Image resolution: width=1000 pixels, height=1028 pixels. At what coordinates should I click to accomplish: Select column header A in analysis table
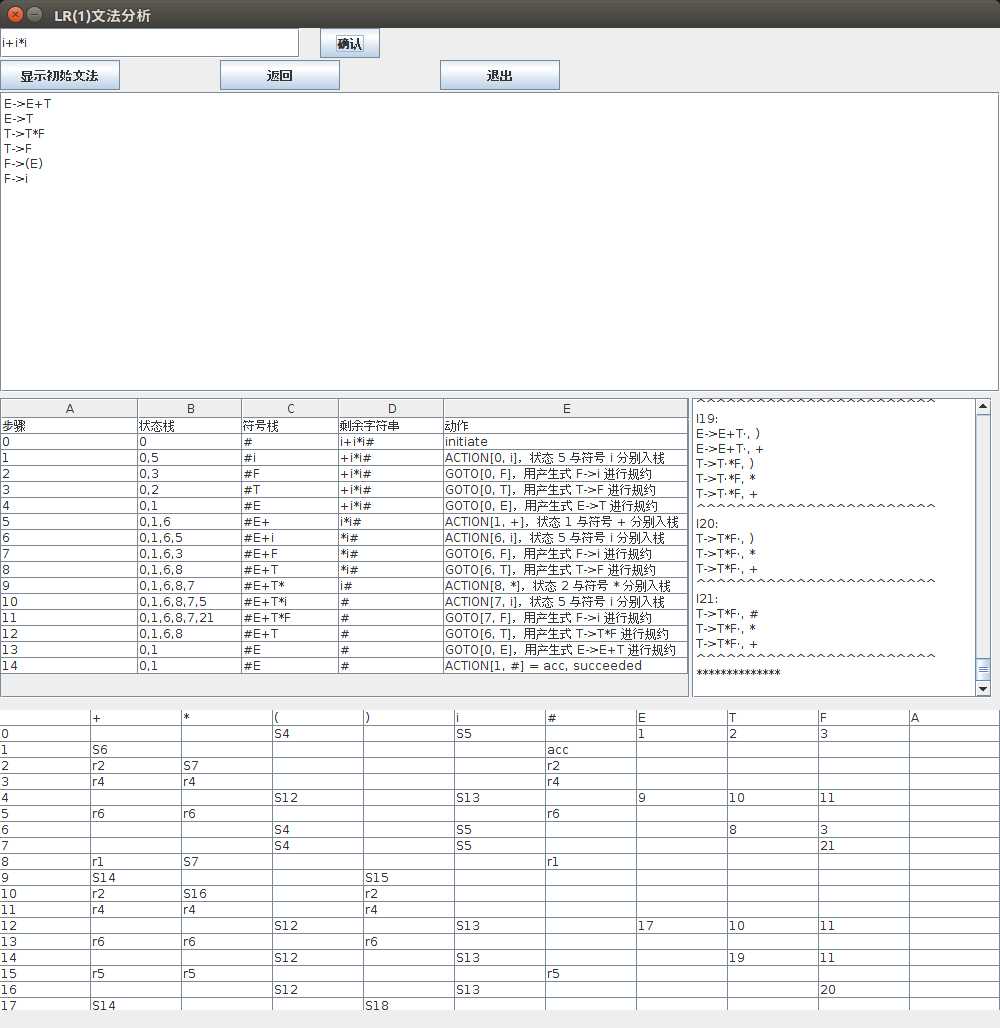click(69, 408)
